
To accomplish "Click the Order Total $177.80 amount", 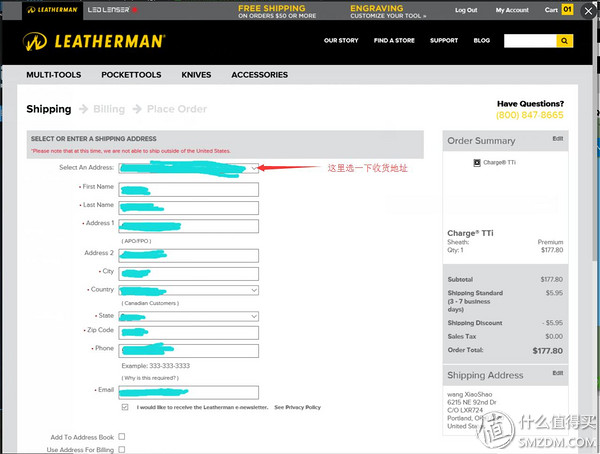I will coord(548,351).
